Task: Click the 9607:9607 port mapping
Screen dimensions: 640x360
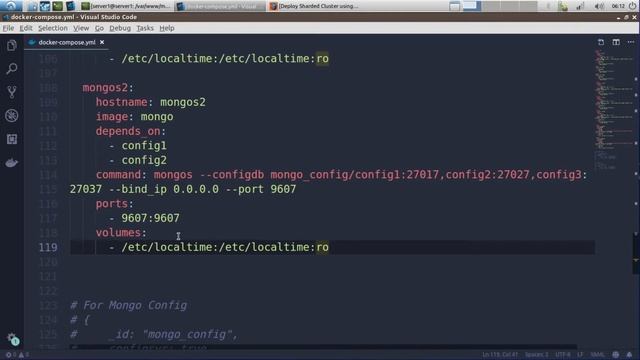Action: click(x=150, y=218)
